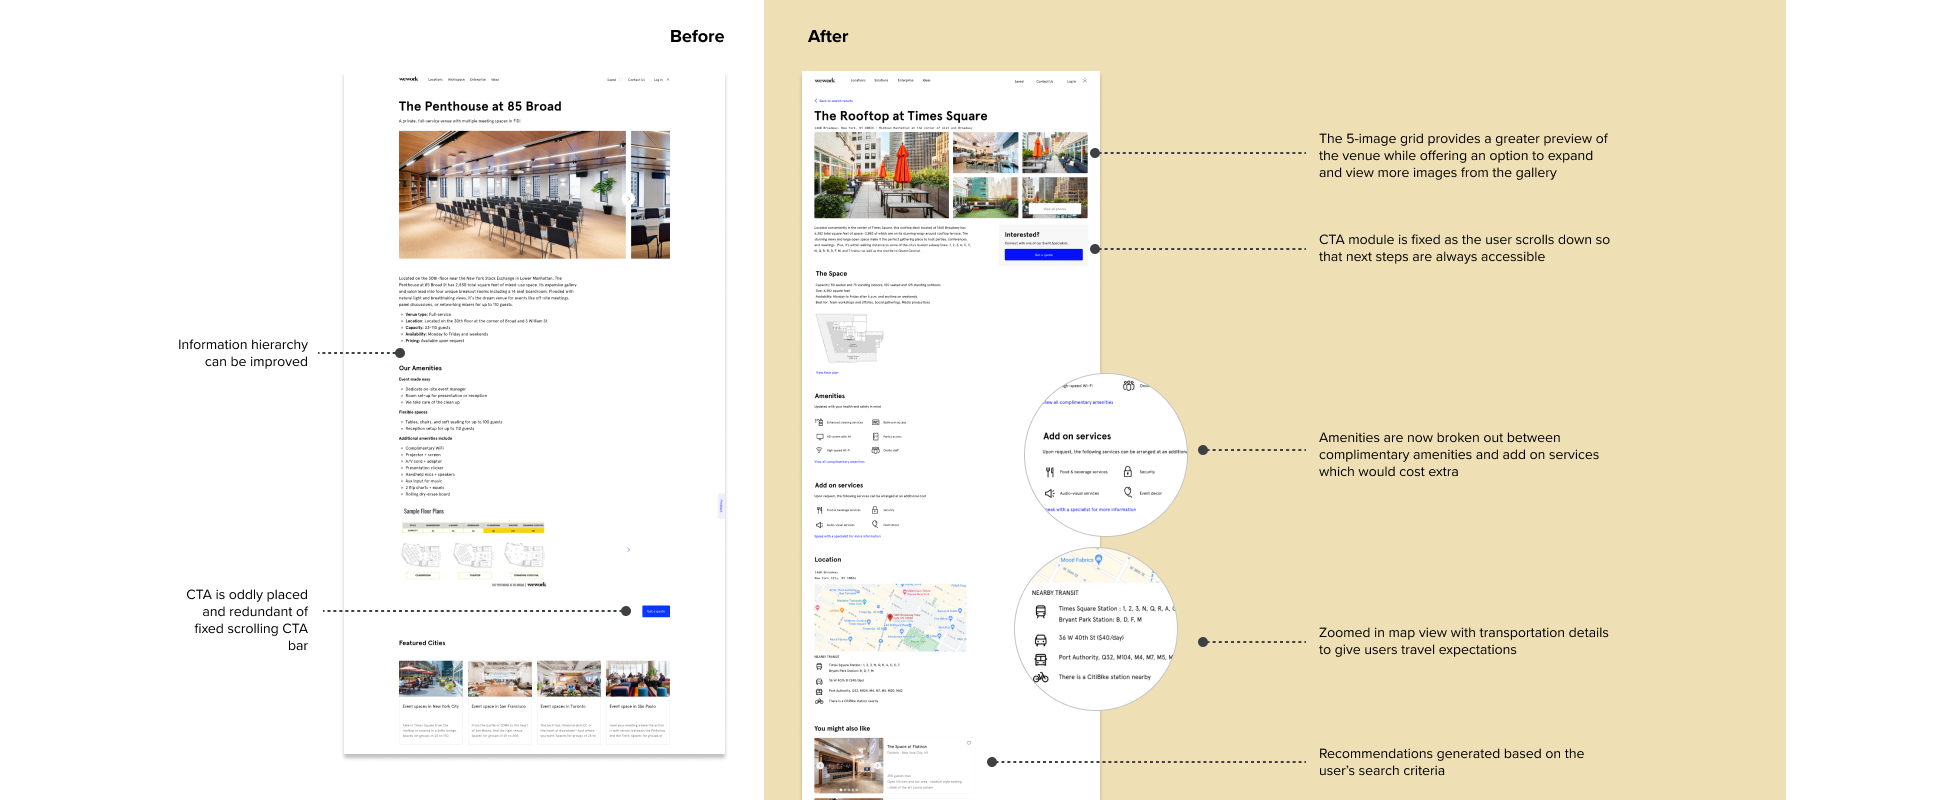1960x800 pixels.
Task: Click the indoor lounge photo in image grid
Action: click(x=985, y=153)
